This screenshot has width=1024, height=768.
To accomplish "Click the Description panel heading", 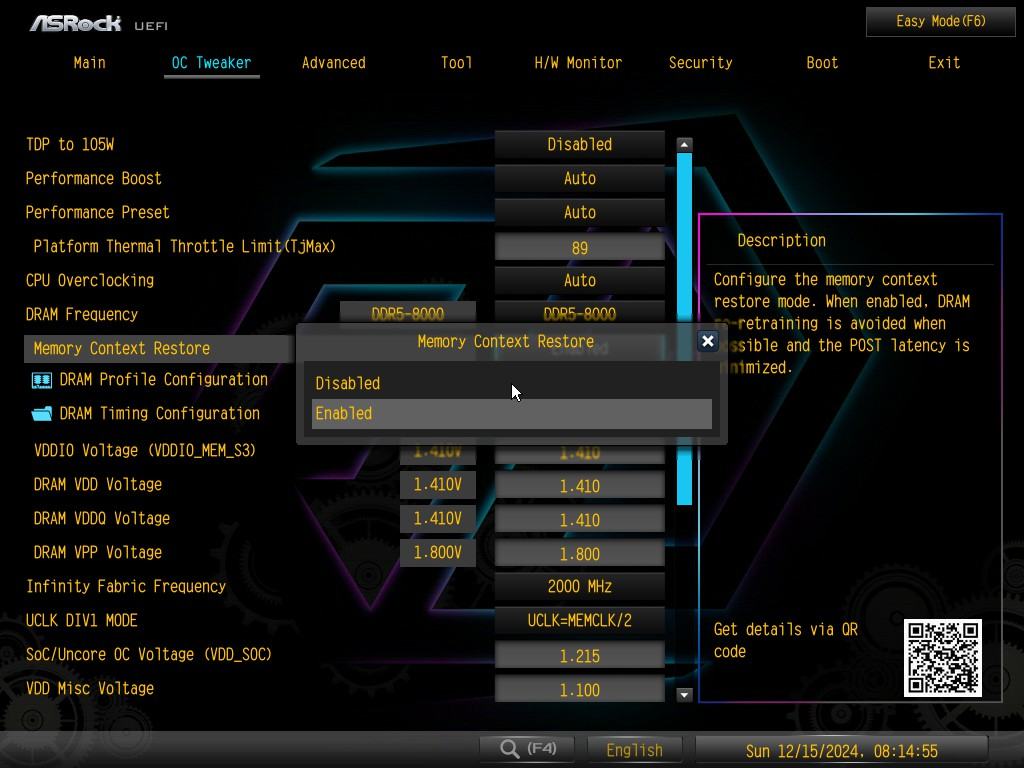I will (x=781, y=240).
